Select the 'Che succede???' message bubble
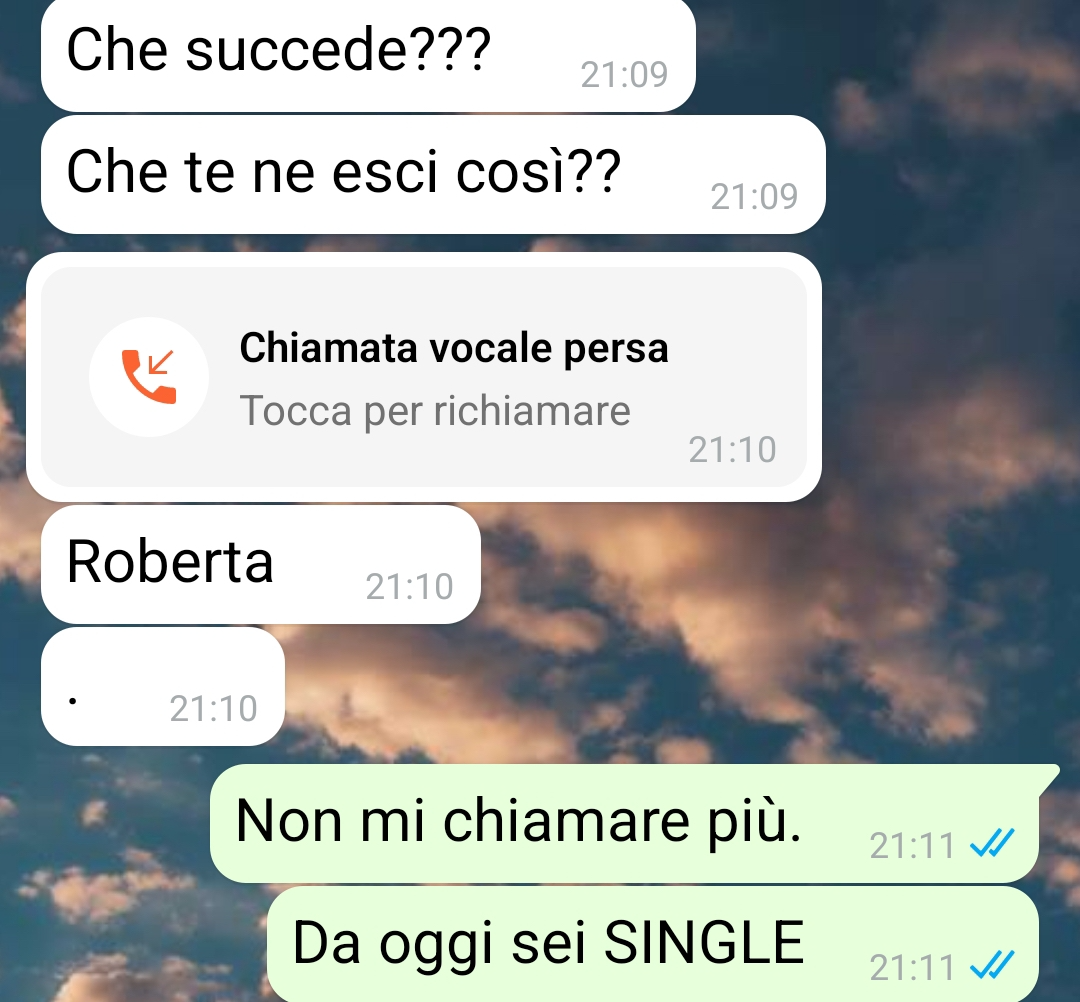 (x=368, y=55)
